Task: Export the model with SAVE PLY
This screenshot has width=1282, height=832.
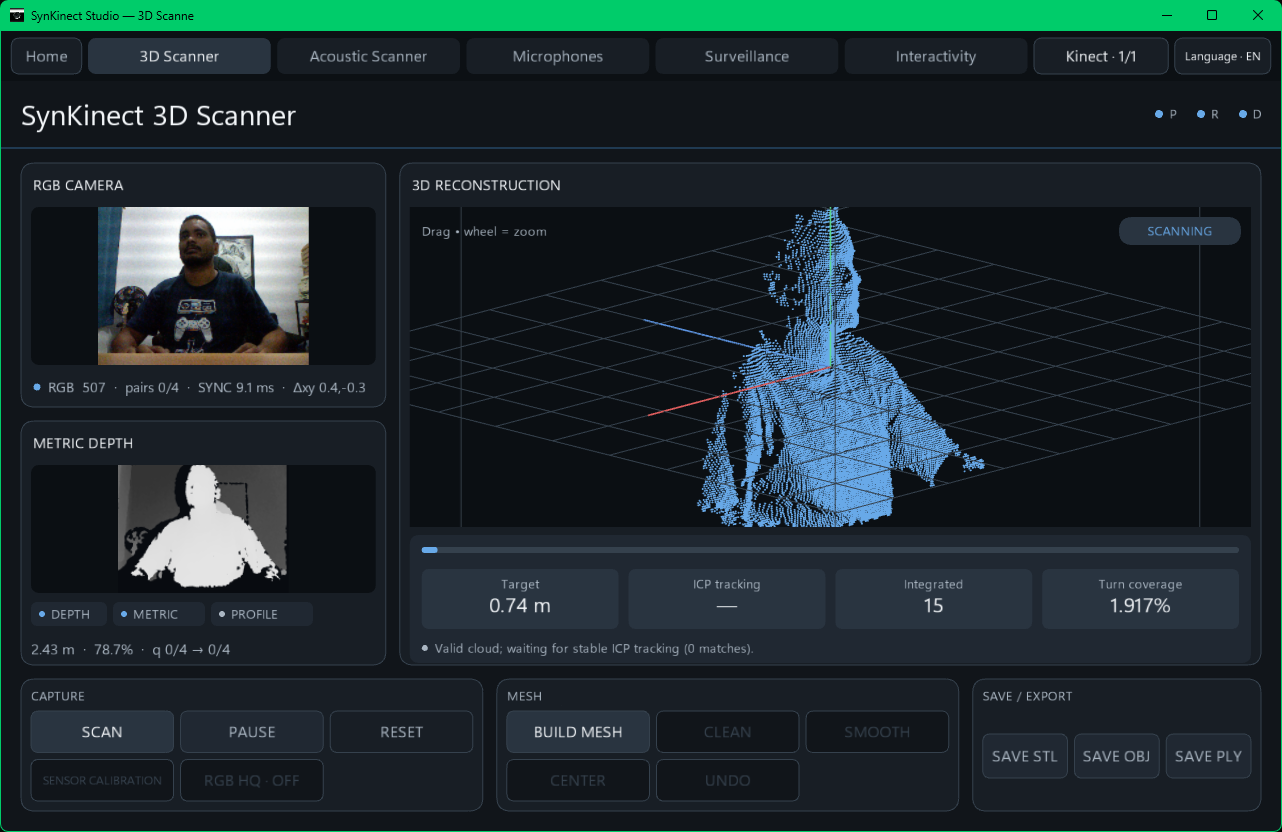Action: [x=1208, y=756]
